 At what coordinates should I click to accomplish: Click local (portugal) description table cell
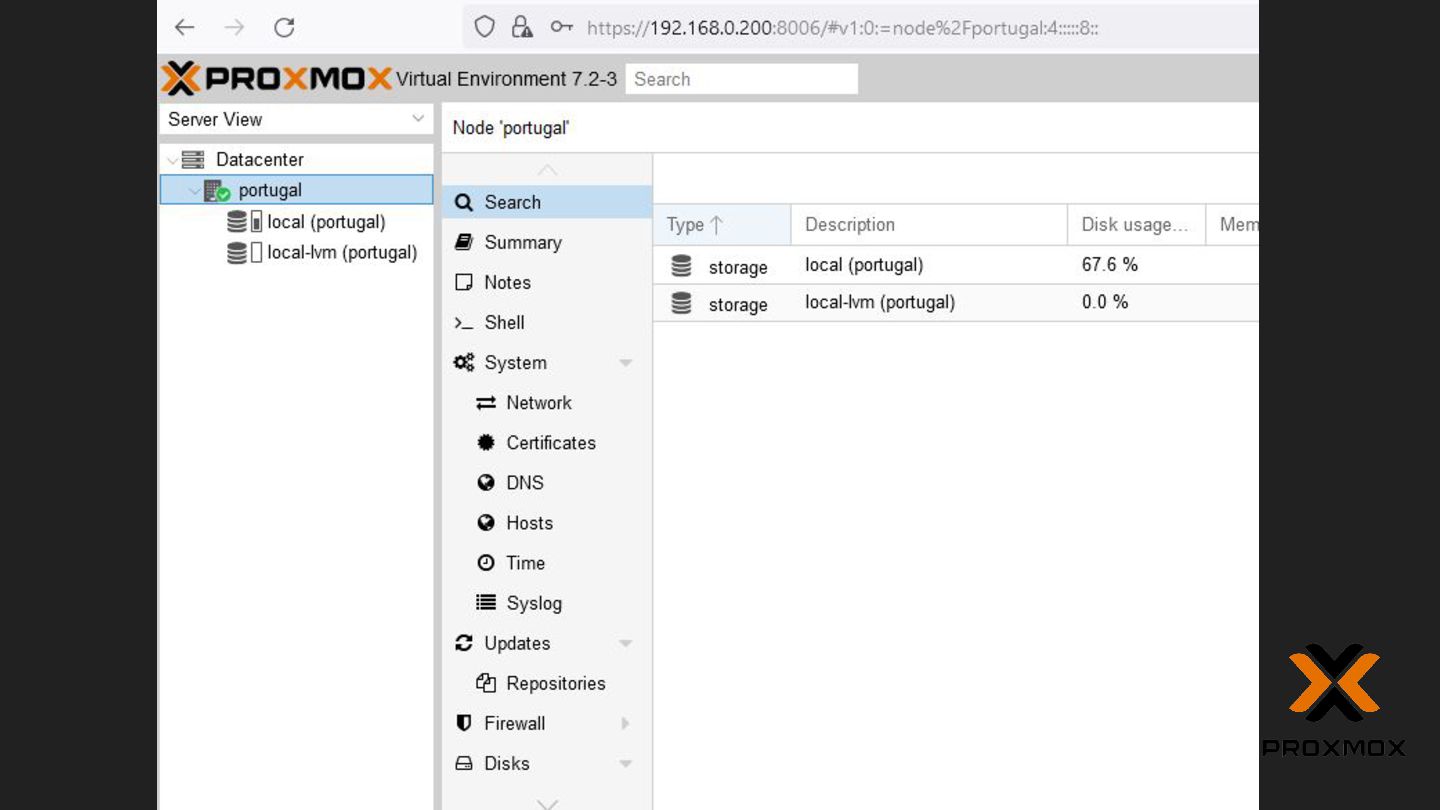pyautogui.click(x=929, y=265)
